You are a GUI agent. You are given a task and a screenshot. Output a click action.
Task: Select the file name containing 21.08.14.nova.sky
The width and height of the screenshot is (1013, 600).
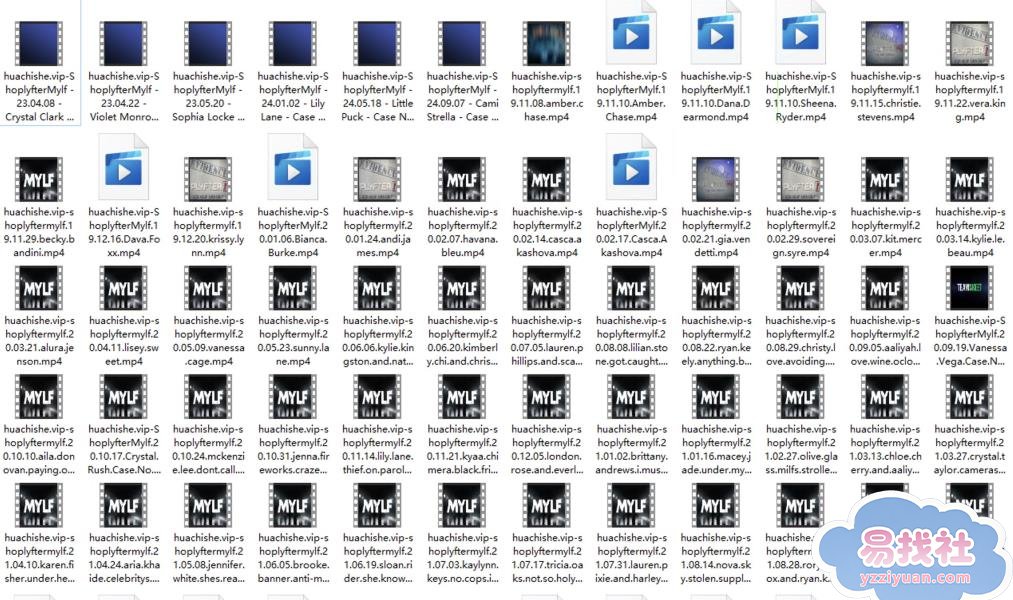click(716, 557)
